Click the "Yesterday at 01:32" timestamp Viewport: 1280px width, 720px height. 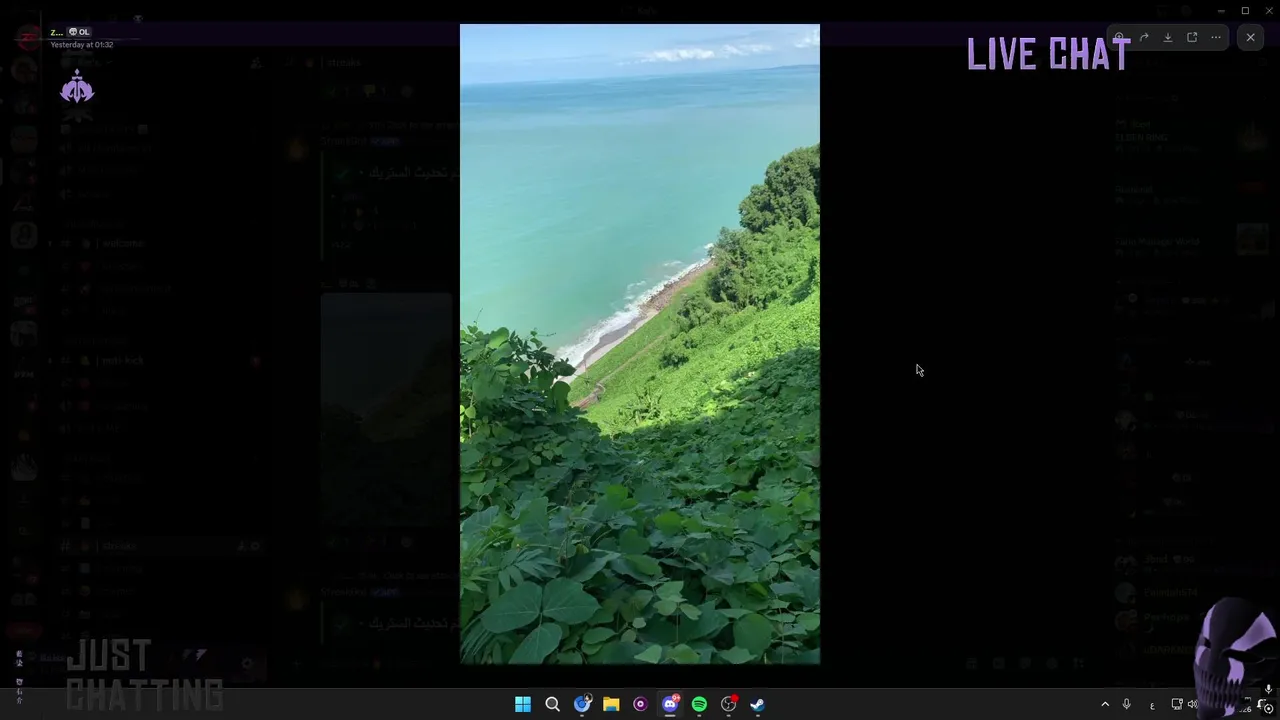coord(82,45)
